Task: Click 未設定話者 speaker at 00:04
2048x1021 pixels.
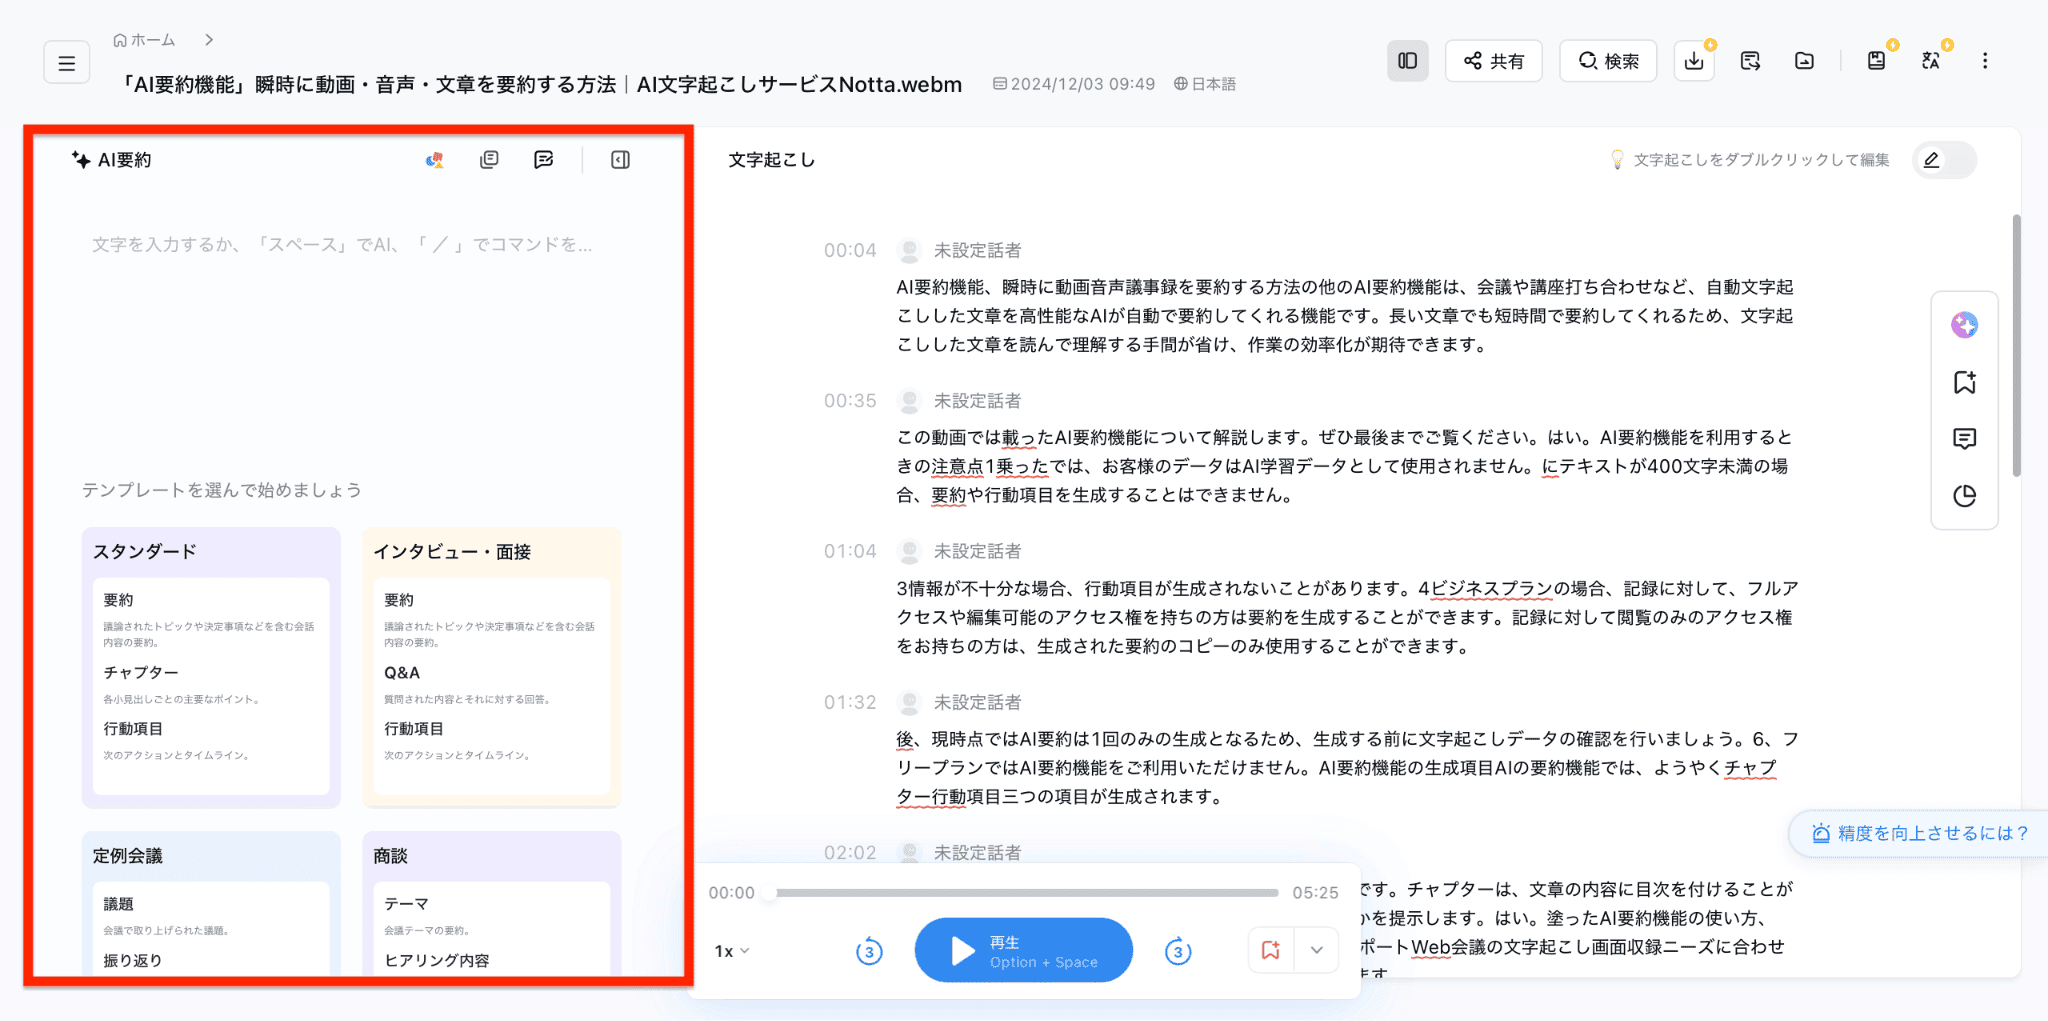Action: (x=977, y=251)
